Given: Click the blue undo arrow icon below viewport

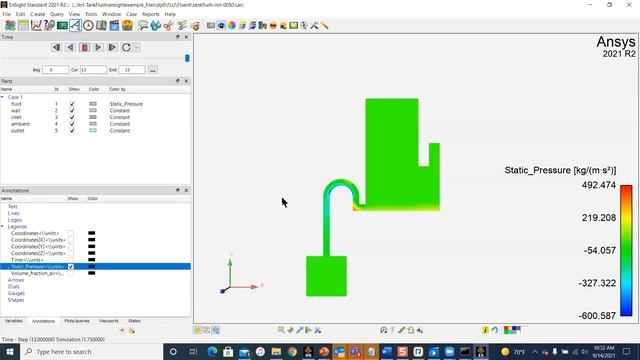Looking at the screenshot, I should (x=495, y=330).
